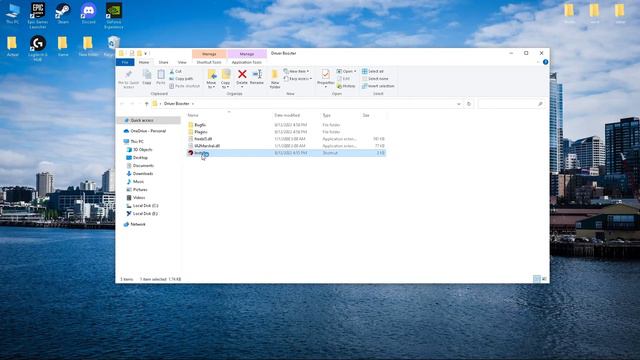Click Driver Booster in address breadcrumb
The width and height of the screenshot is (640, 360).
click(176, 104)
